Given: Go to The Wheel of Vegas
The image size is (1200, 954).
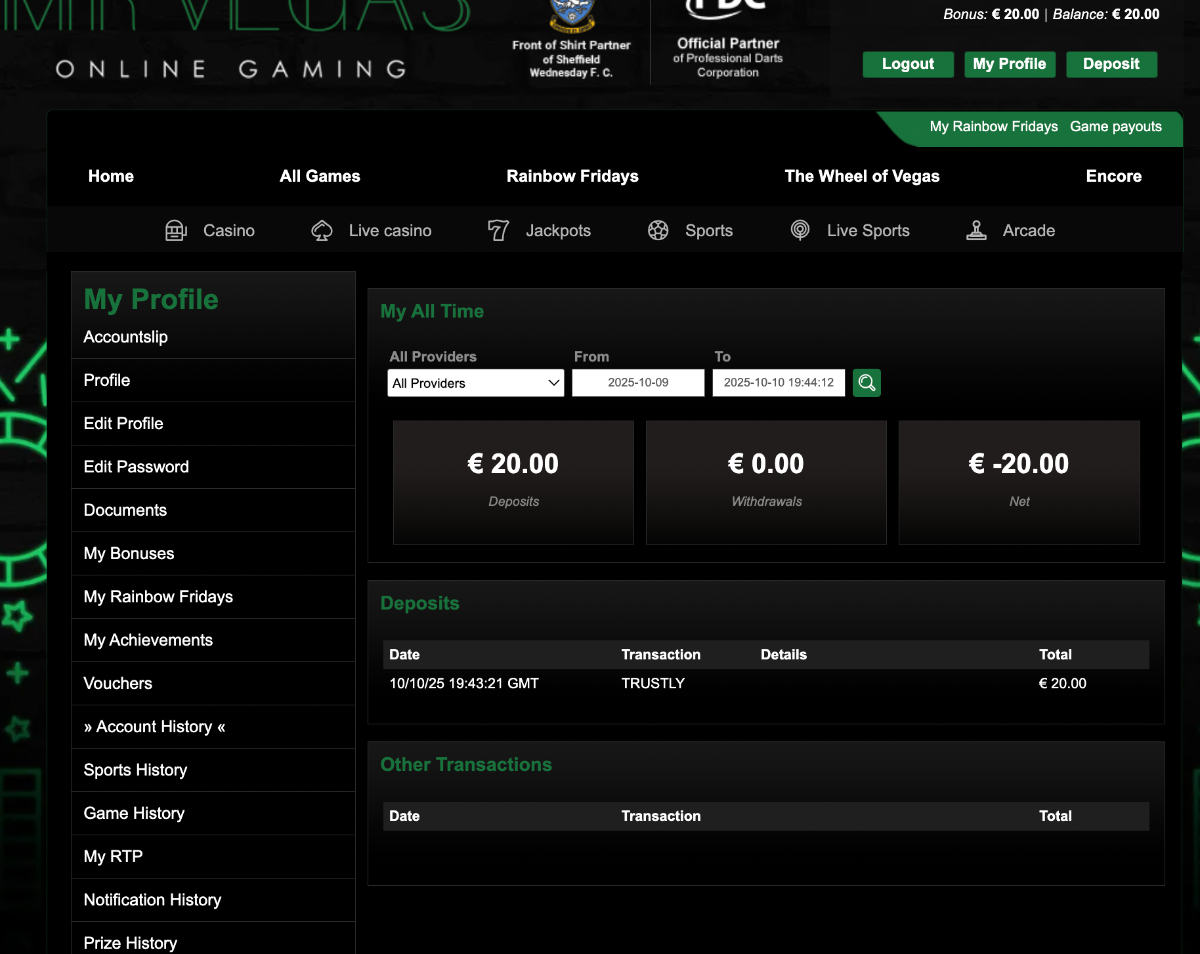Looking at the screenshot, I should coord(862,176).
